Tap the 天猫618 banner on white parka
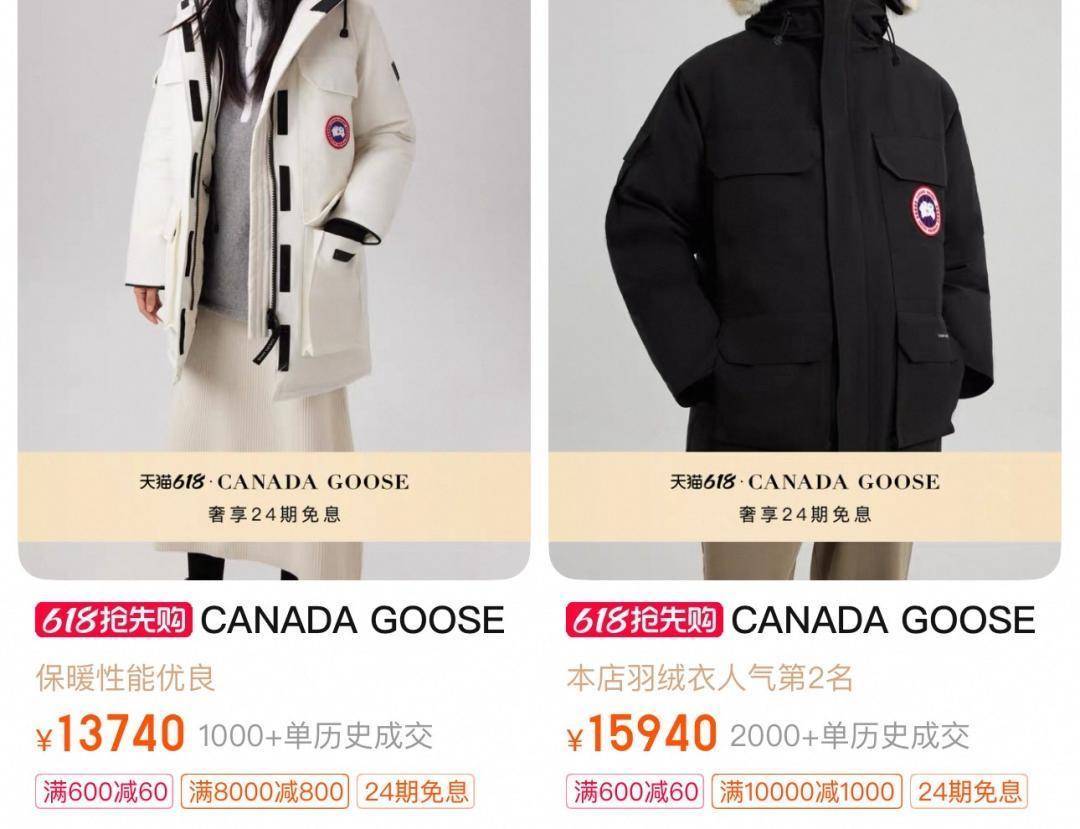The width and height of the screenshot is (1080, 829). point(274,497)
